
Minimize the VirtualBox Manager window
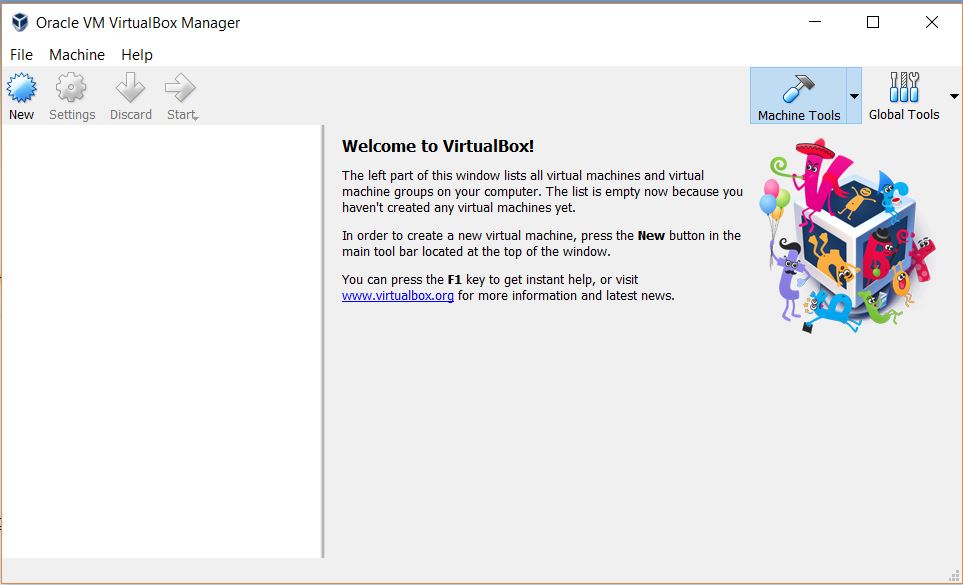pos(816,21)
